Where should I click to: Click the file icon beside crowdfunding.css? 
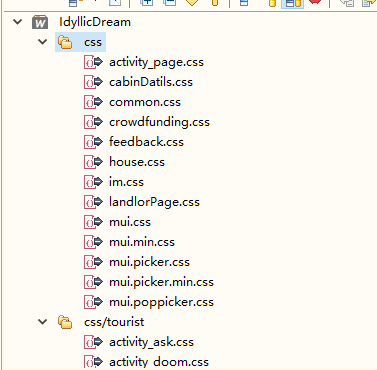pos(93,122)
